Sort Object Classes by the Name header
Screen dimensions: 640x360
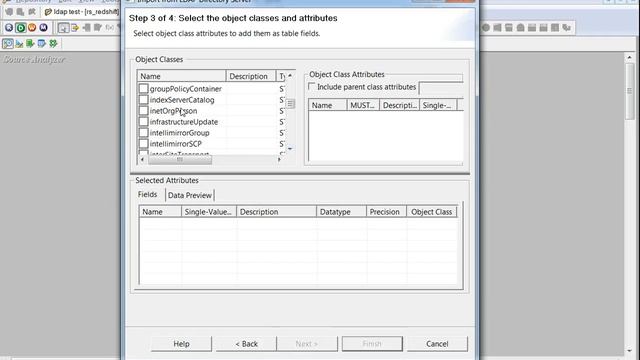pos(182,76)
